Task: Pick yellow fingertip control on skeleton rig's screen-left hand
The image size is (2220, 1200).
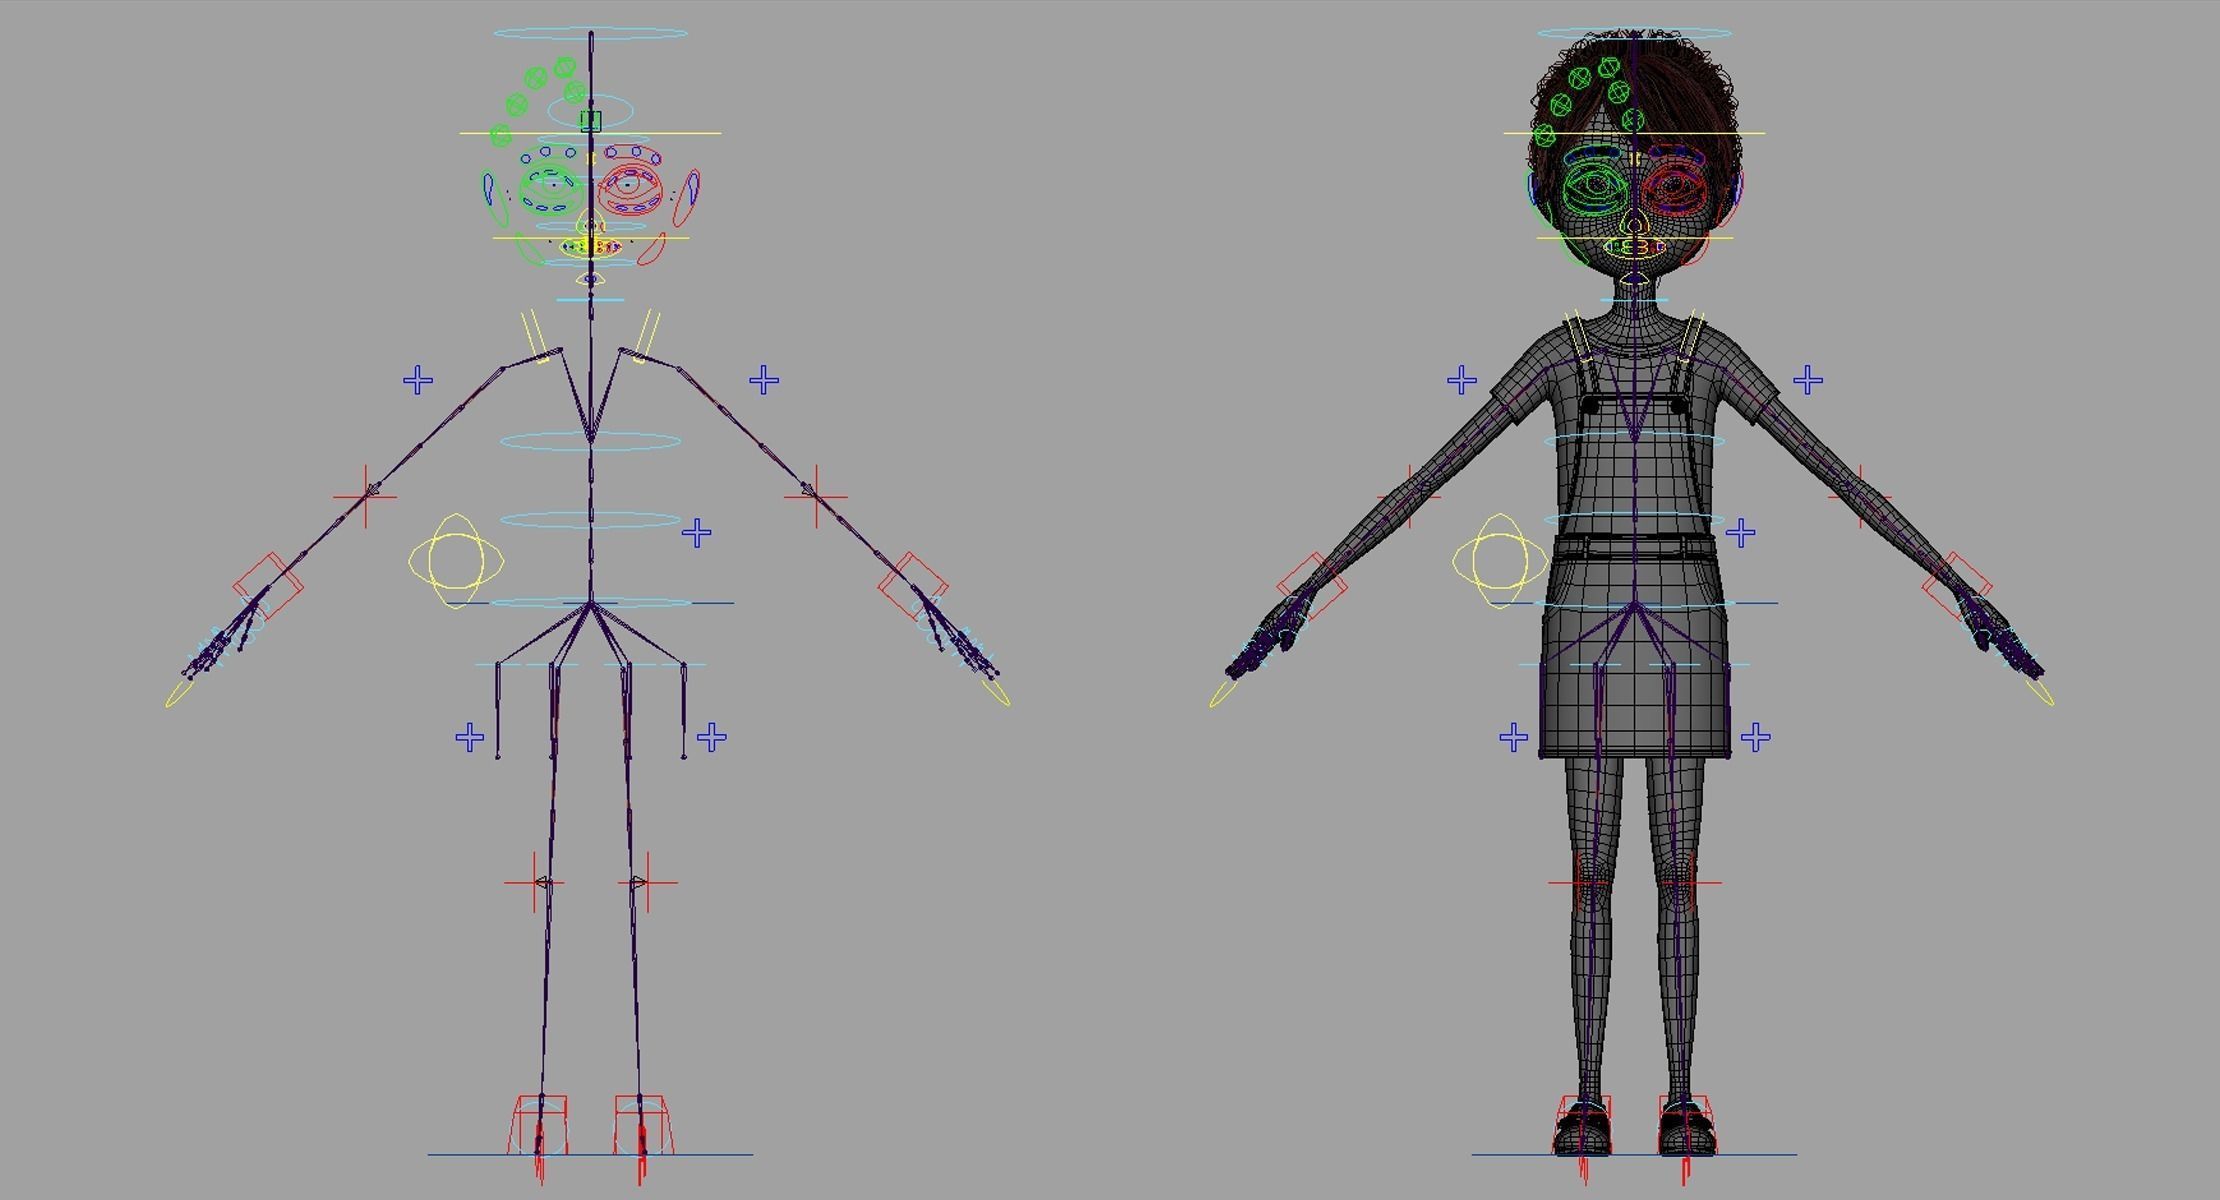Action: click(x=179, y=694)
